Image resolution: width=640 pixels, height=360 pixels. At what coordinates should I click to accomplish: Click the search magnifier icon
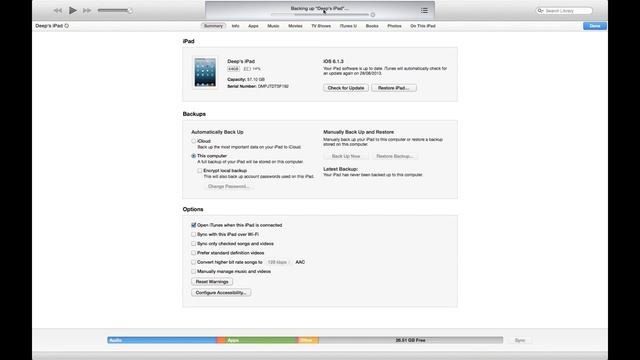540,11
